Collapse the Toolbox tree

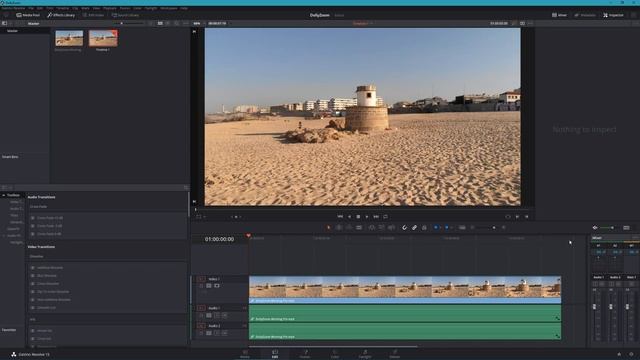4,195
